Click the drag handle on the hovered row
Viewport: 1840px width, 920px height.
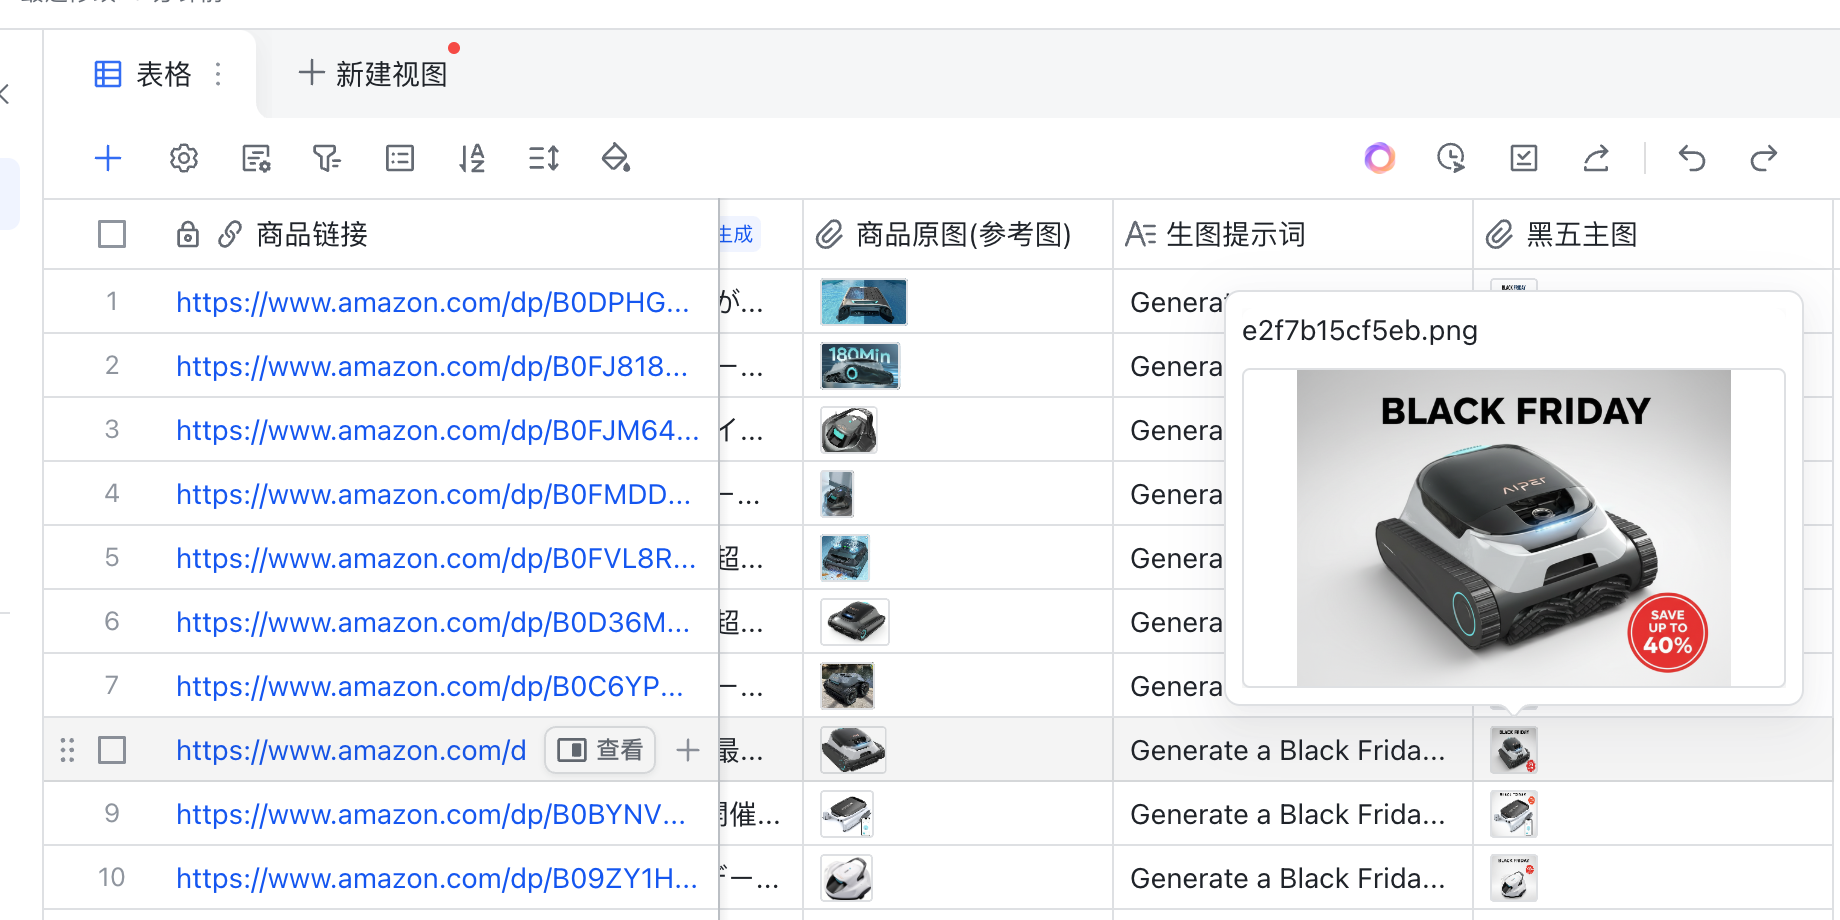click(67, 750)
